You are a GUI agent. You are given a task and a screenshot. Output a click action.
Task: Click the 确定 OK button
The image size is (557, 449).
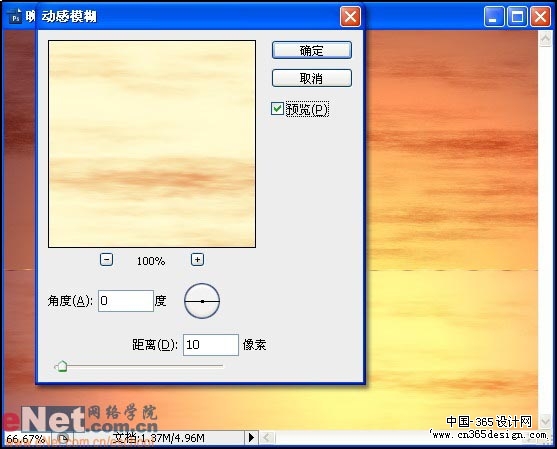[x=312, y=50]
